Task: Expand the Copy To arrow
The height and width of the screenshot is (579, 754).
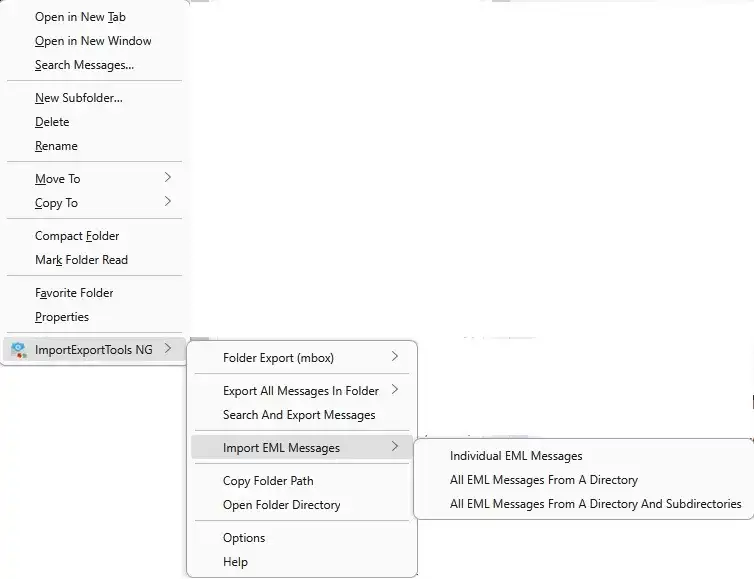Action: point(168,201)
